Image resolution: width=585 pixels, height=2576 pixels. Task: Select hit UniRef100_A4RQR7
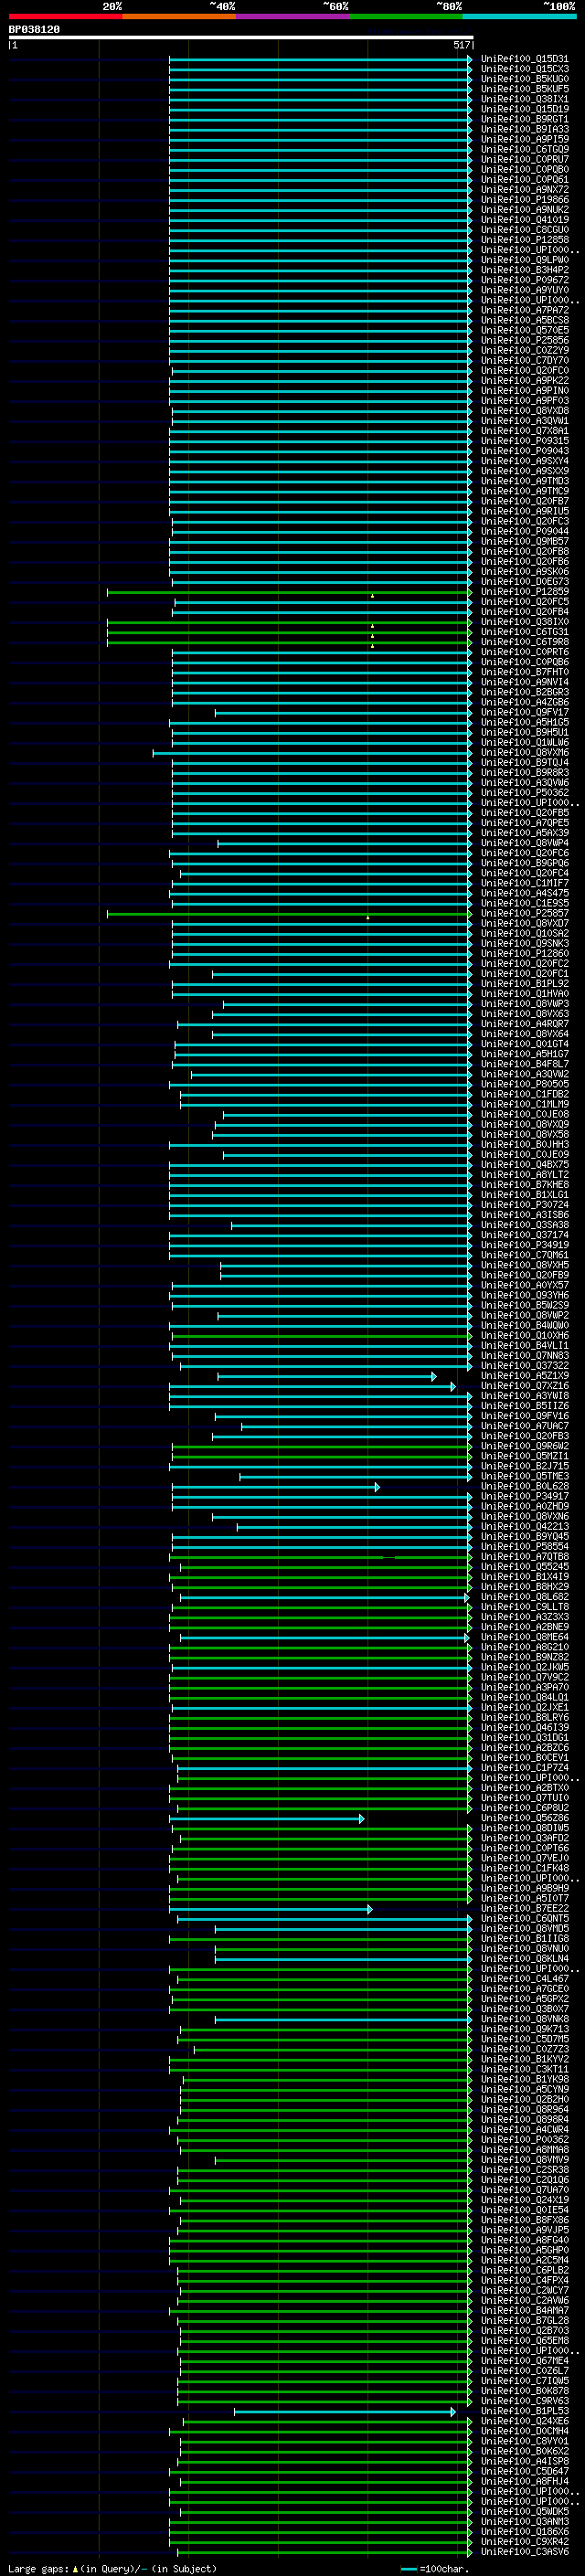click(x=525, y=1024)
